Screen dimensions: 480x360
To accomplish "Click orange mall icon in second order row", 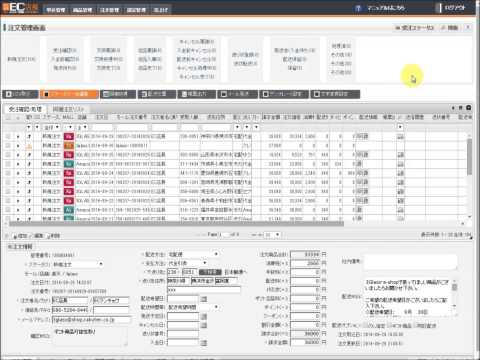I will [69, 146].
